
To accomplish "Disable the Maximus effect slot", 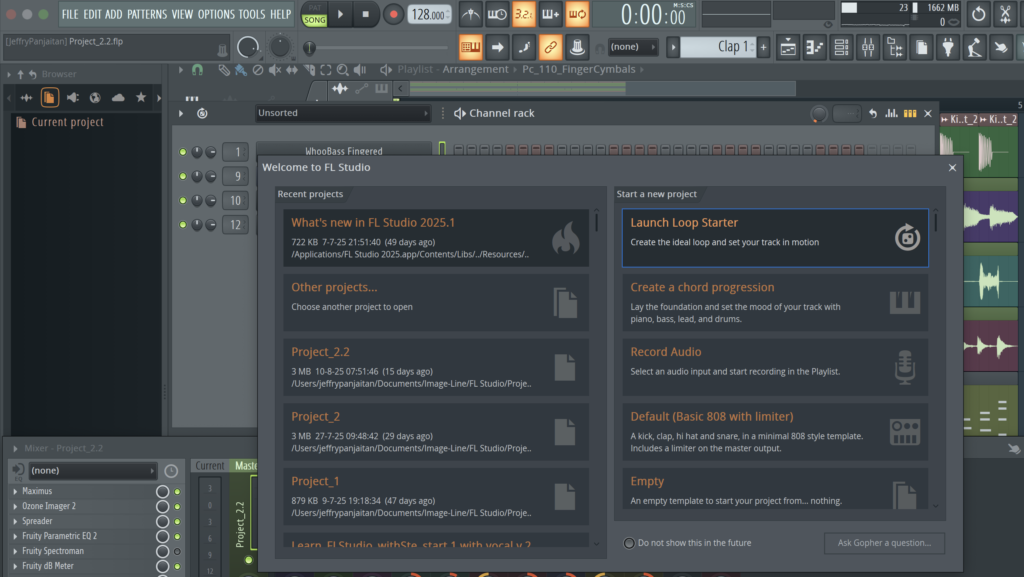I will [178, 492].
